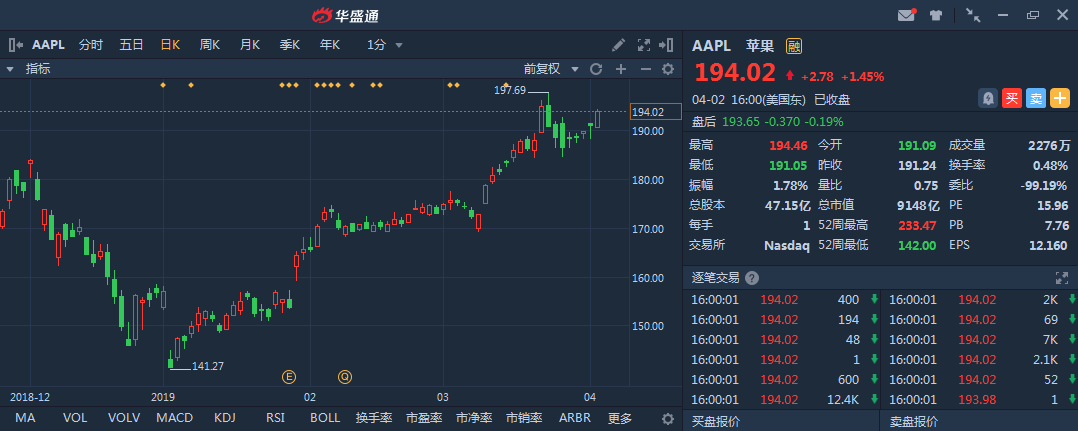This screenshot has height=431, width=1078.
Task: Click first yellow diamond event marker
Action: pyautogui.click(x=163, y=85)
